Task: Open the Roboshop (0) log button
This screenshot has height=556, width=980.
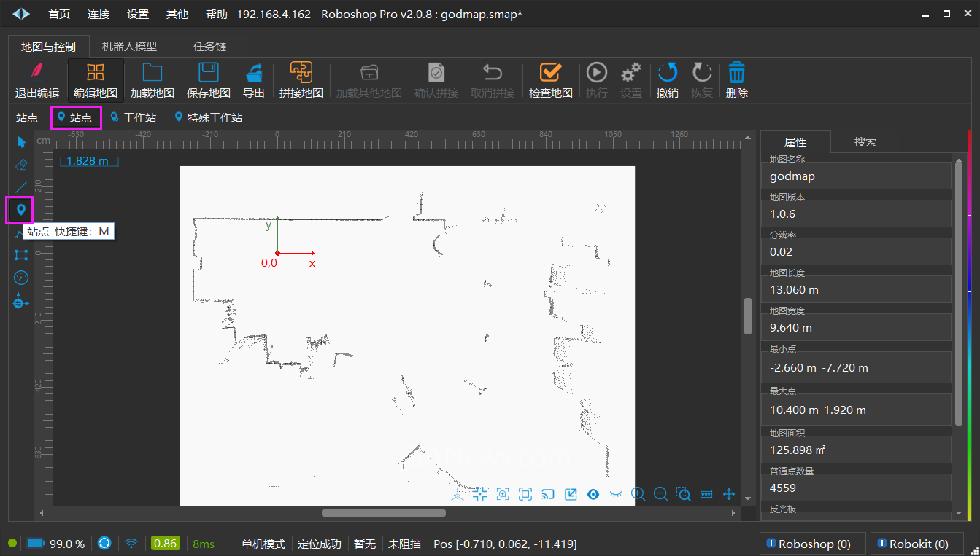Action: pyautogui.click(x=813, y=544)
